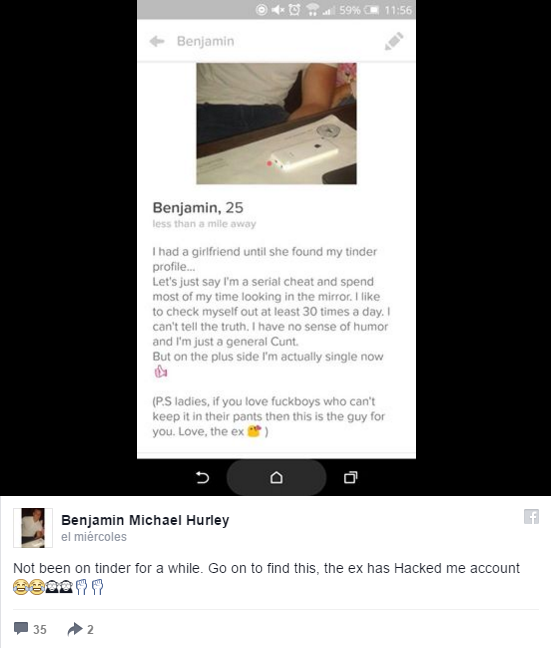Tap the back arrow next to Benjamin
551x648 pixels.
point(157,41)
